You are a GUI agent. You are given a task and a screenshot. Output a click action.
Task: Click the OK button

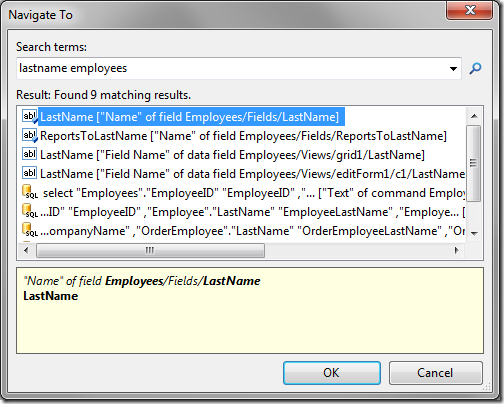pos(332,373)
